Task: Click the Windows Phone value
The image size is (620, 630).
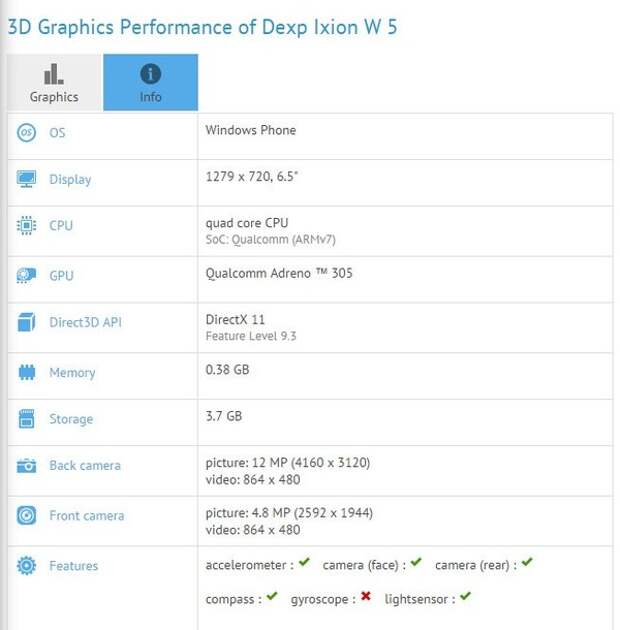Action: pos(251,130)
